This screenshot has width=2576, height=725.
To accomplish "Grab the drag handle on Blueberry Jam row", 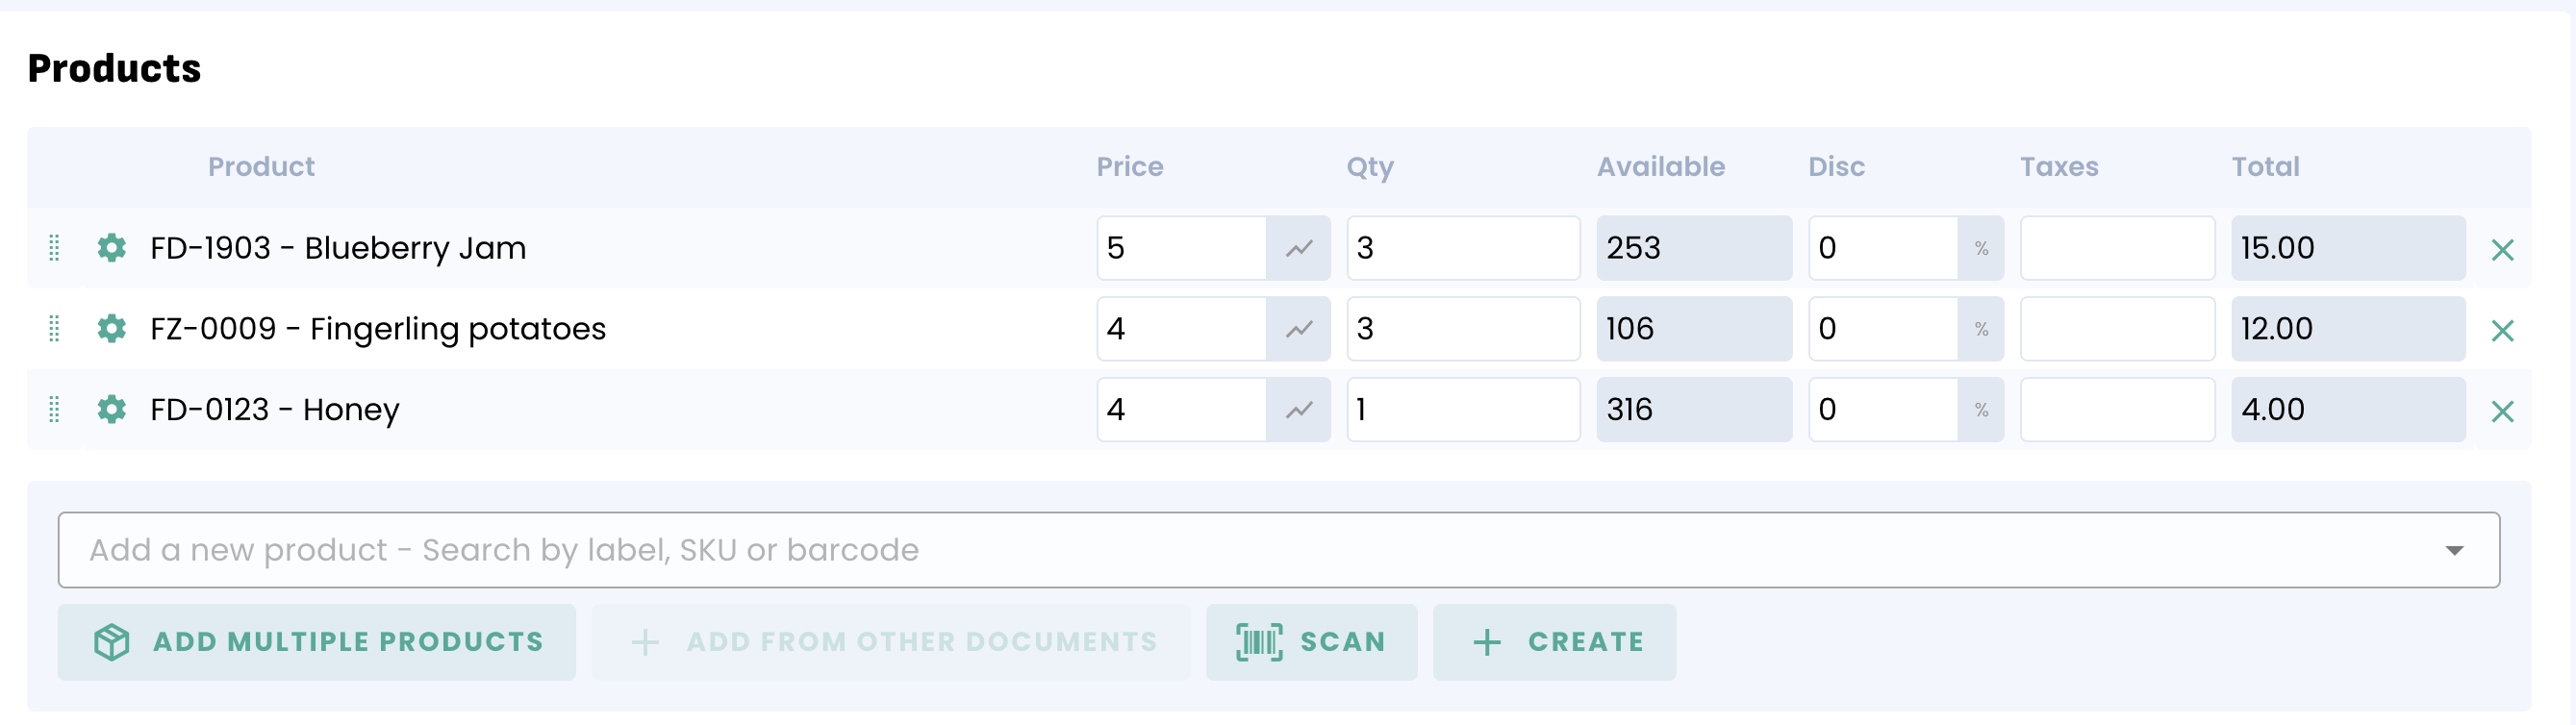I will pyautogui.click(x=55, y=248).
